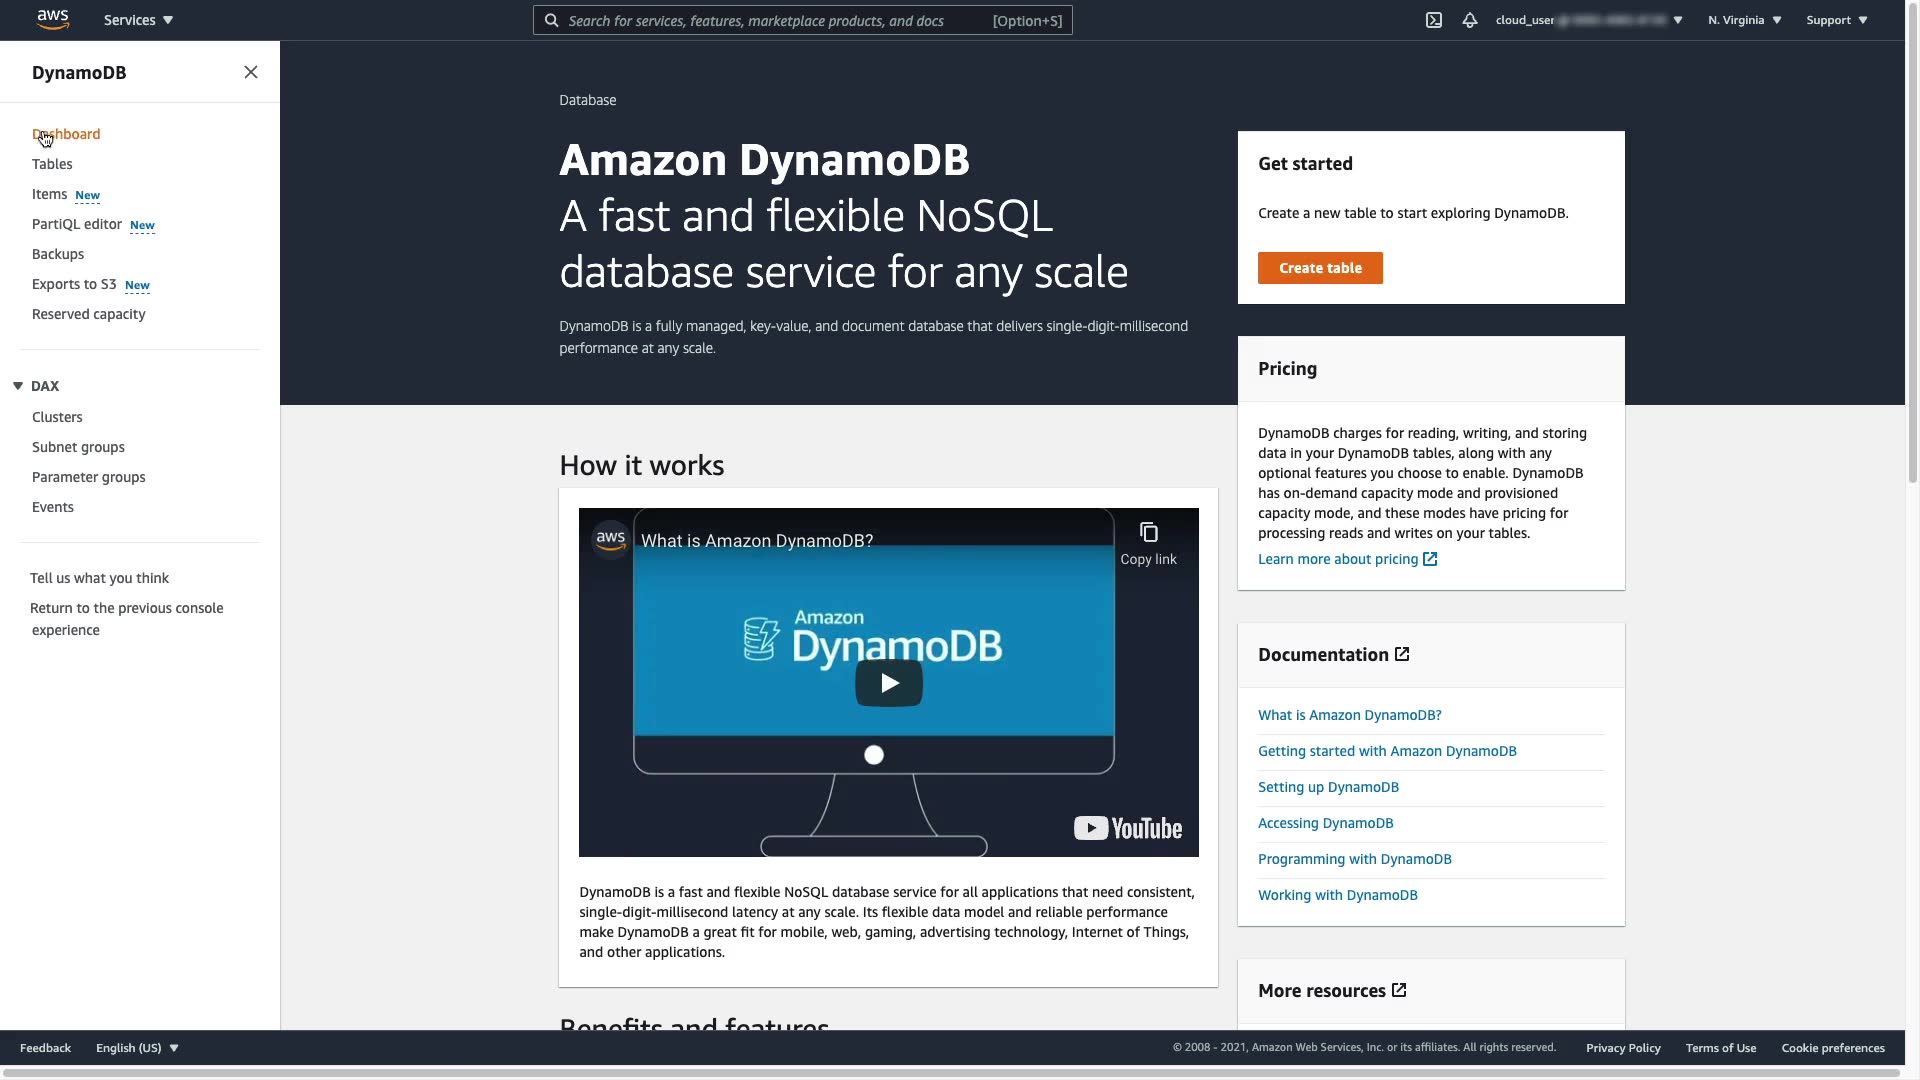Open AWS CloudShell terminal icon
Screen dimensions: 1920x1080
pyautogui.click(x=1433, y=20)
